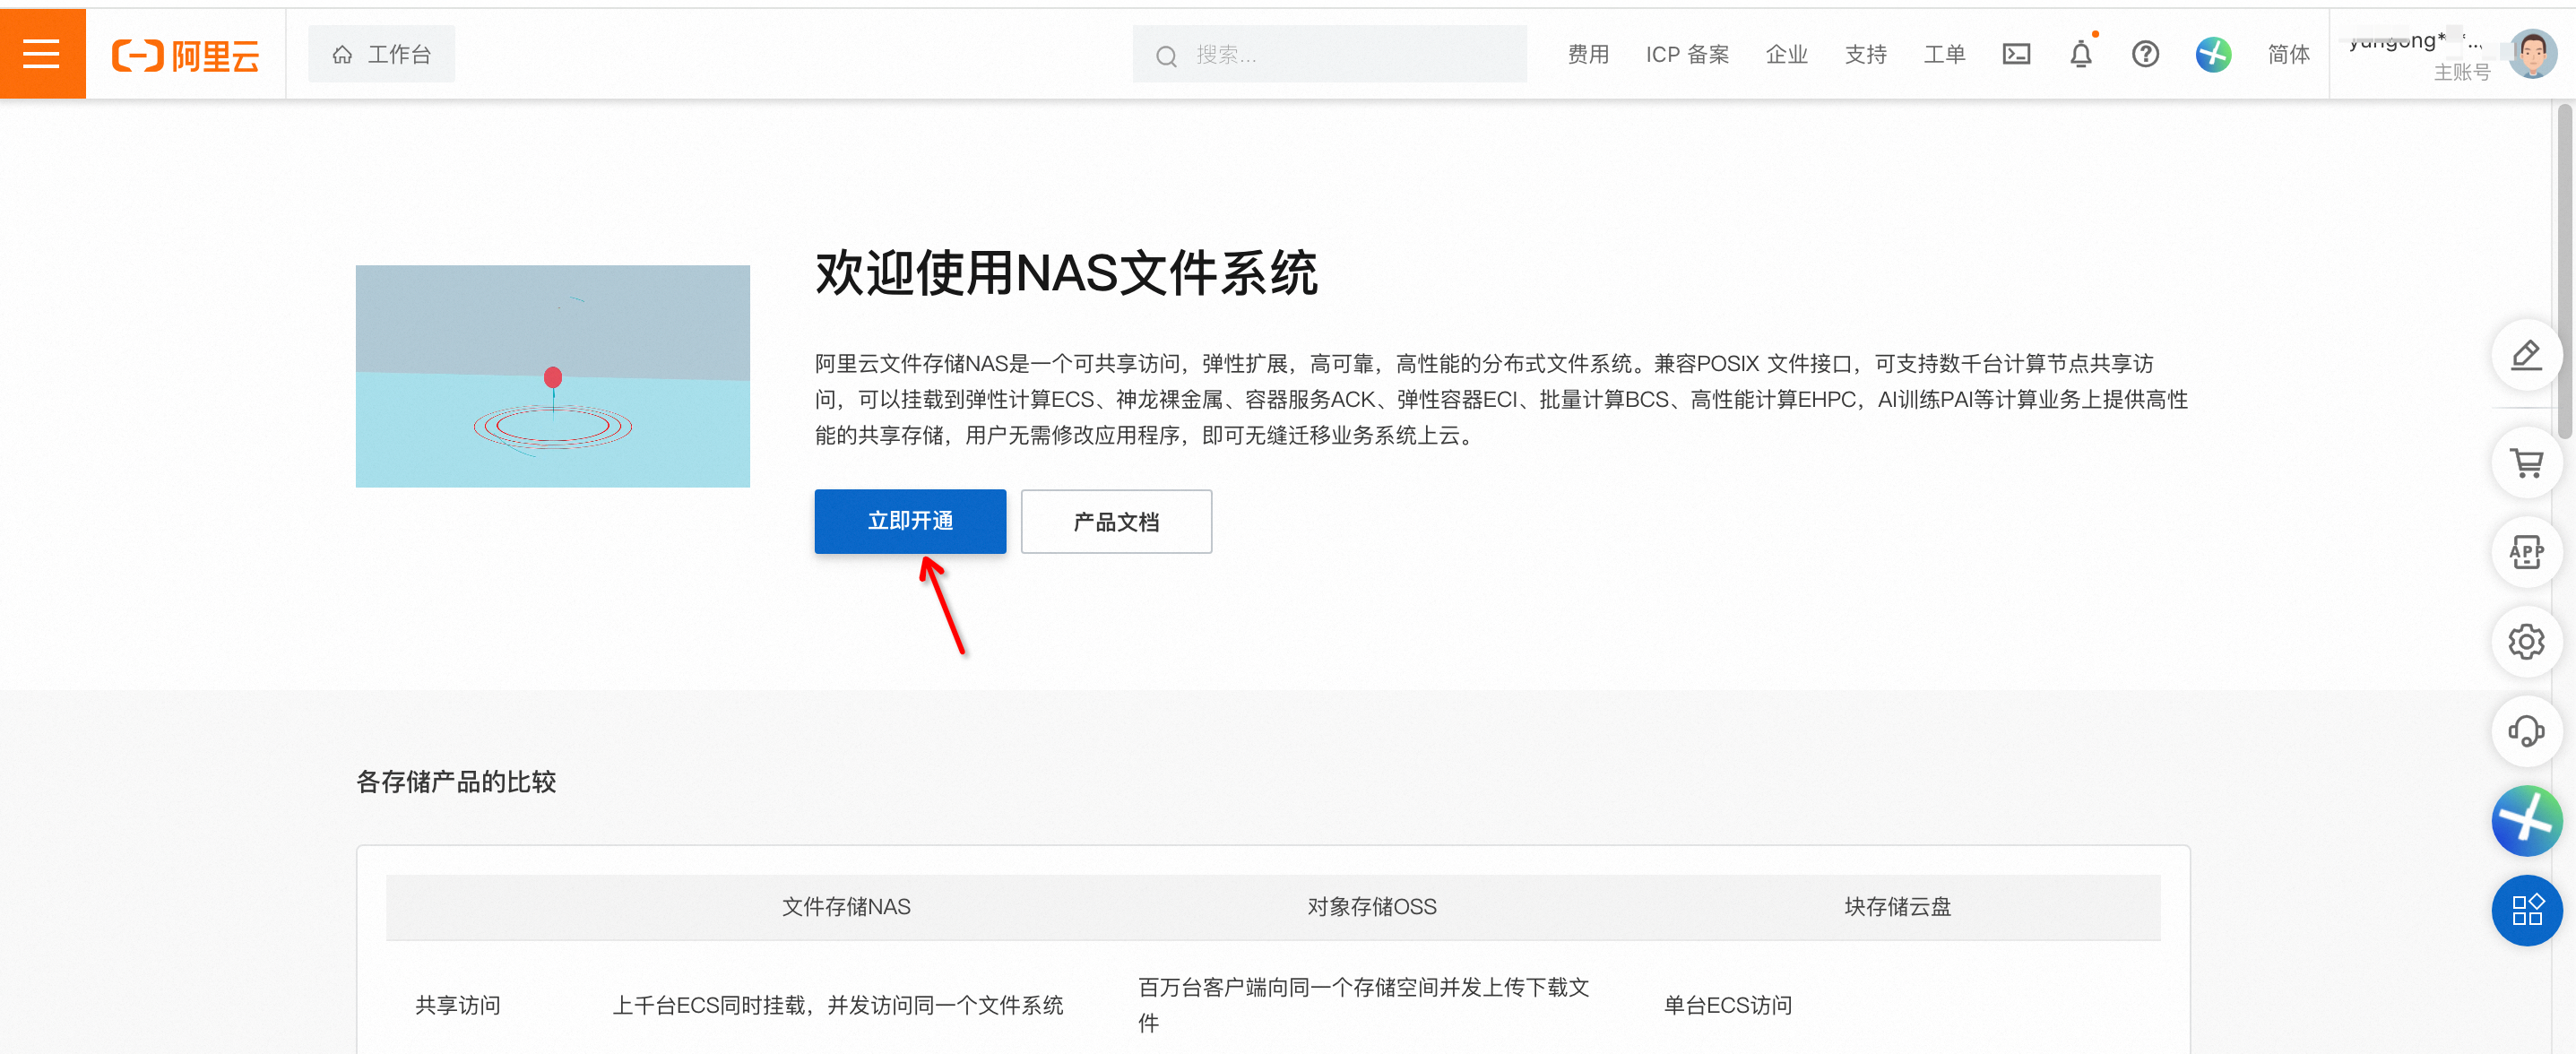Viewport: 2576px width, 1054px height.
Task: Open the customer service headset icon
Action: [x=2526, y=731]
